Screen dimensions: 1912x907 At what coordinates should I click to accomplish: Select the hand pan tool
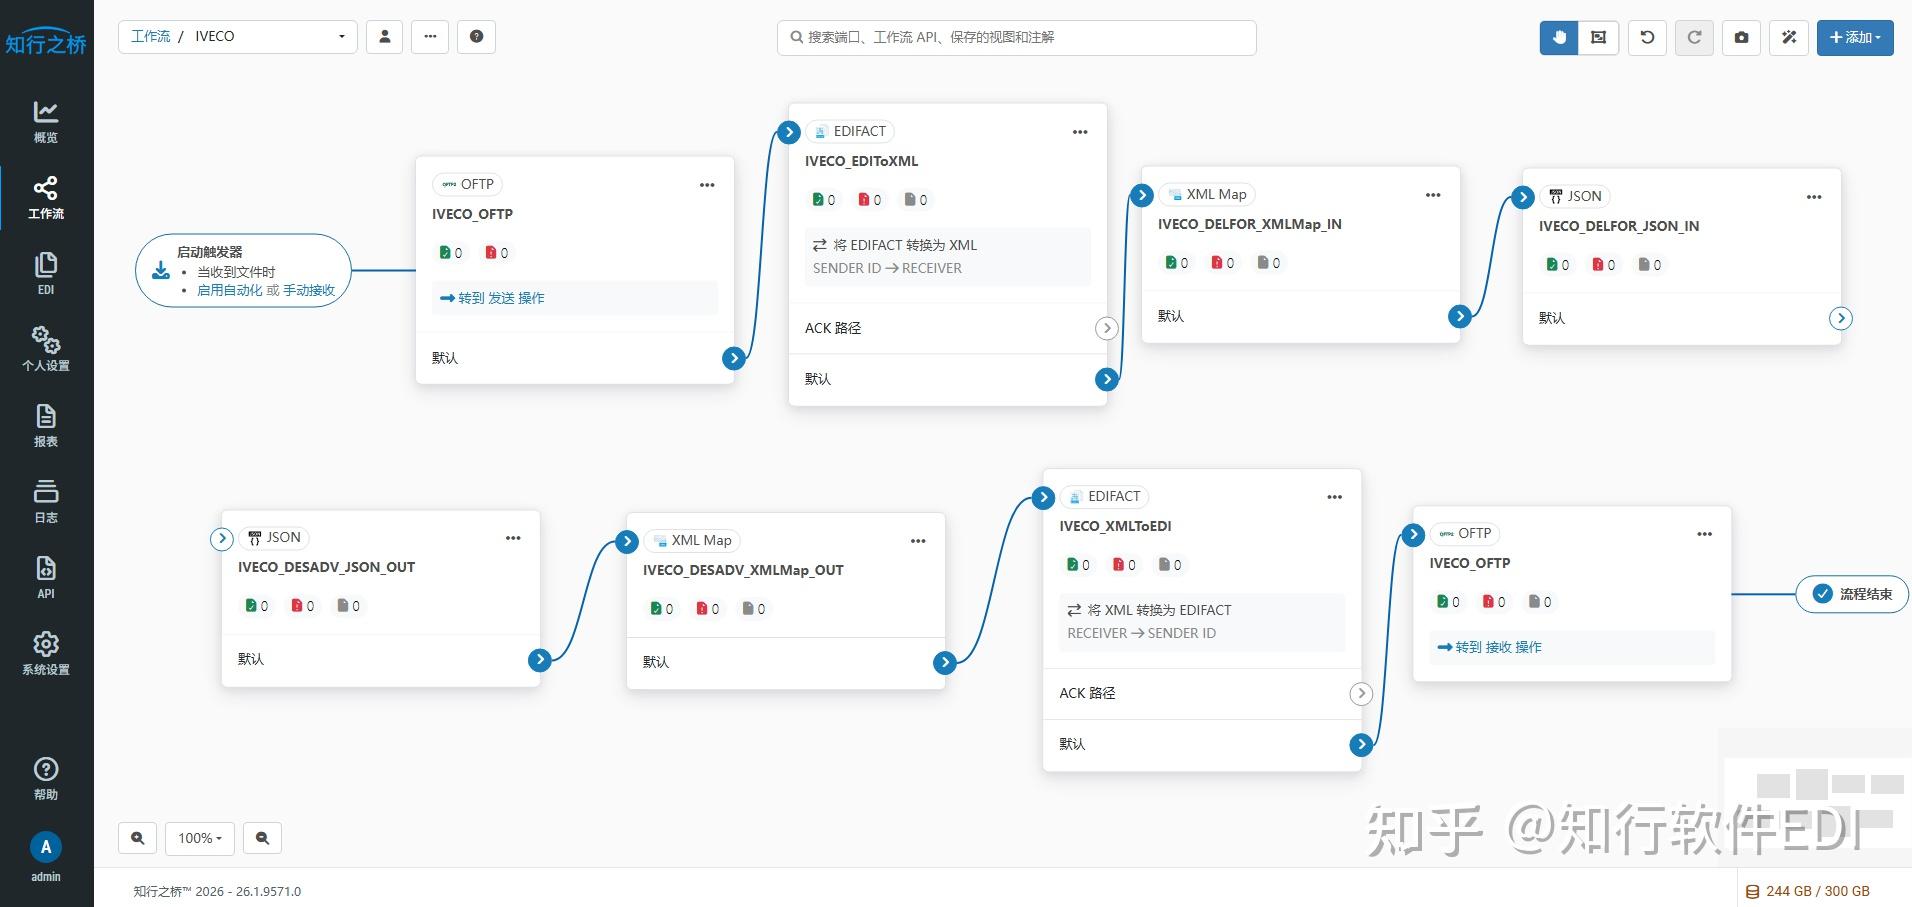point(1559,37)
